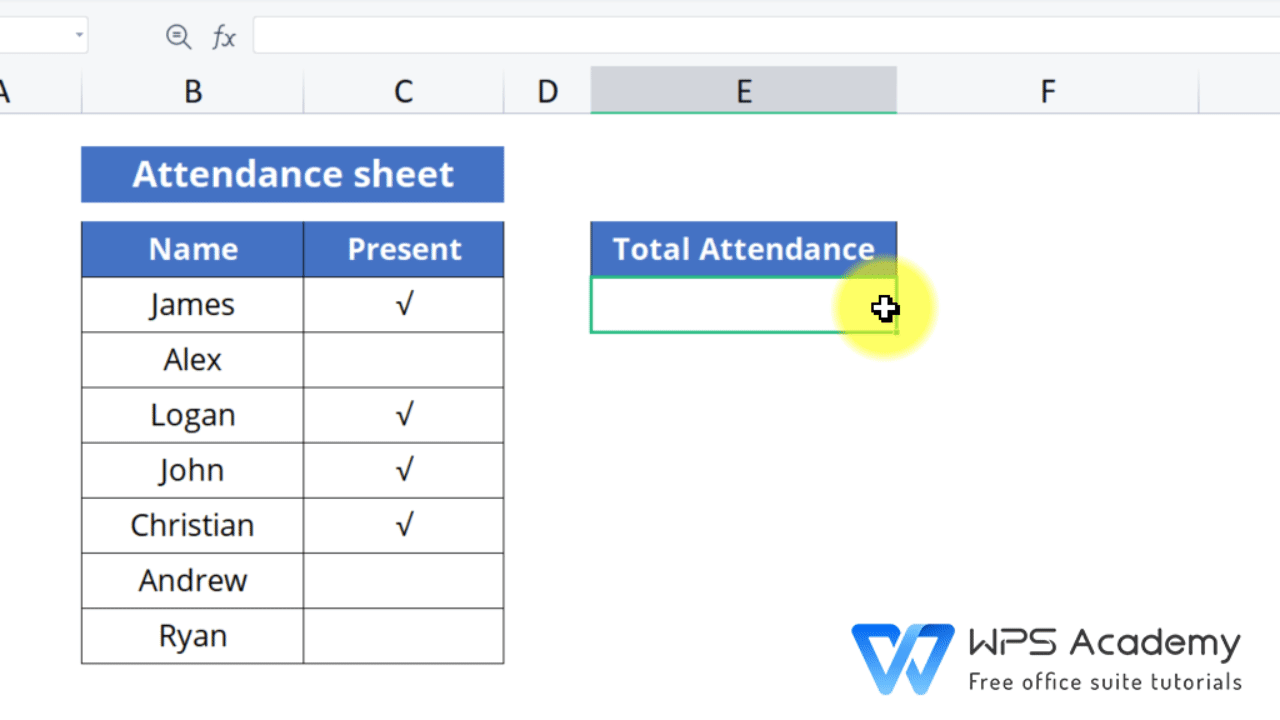Select column B header
Screen dimensions: 1280x720
click(x=193, y=92)
